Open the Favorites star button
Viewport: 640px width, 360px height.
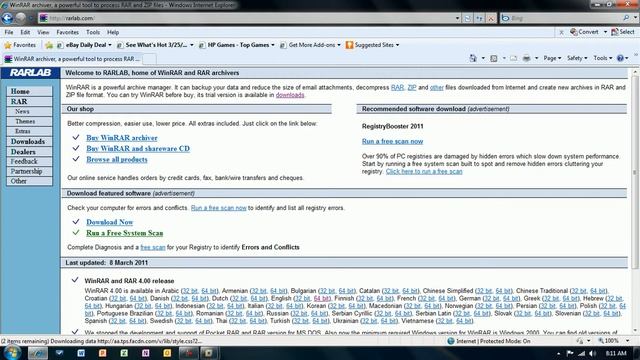pos(20,45)
